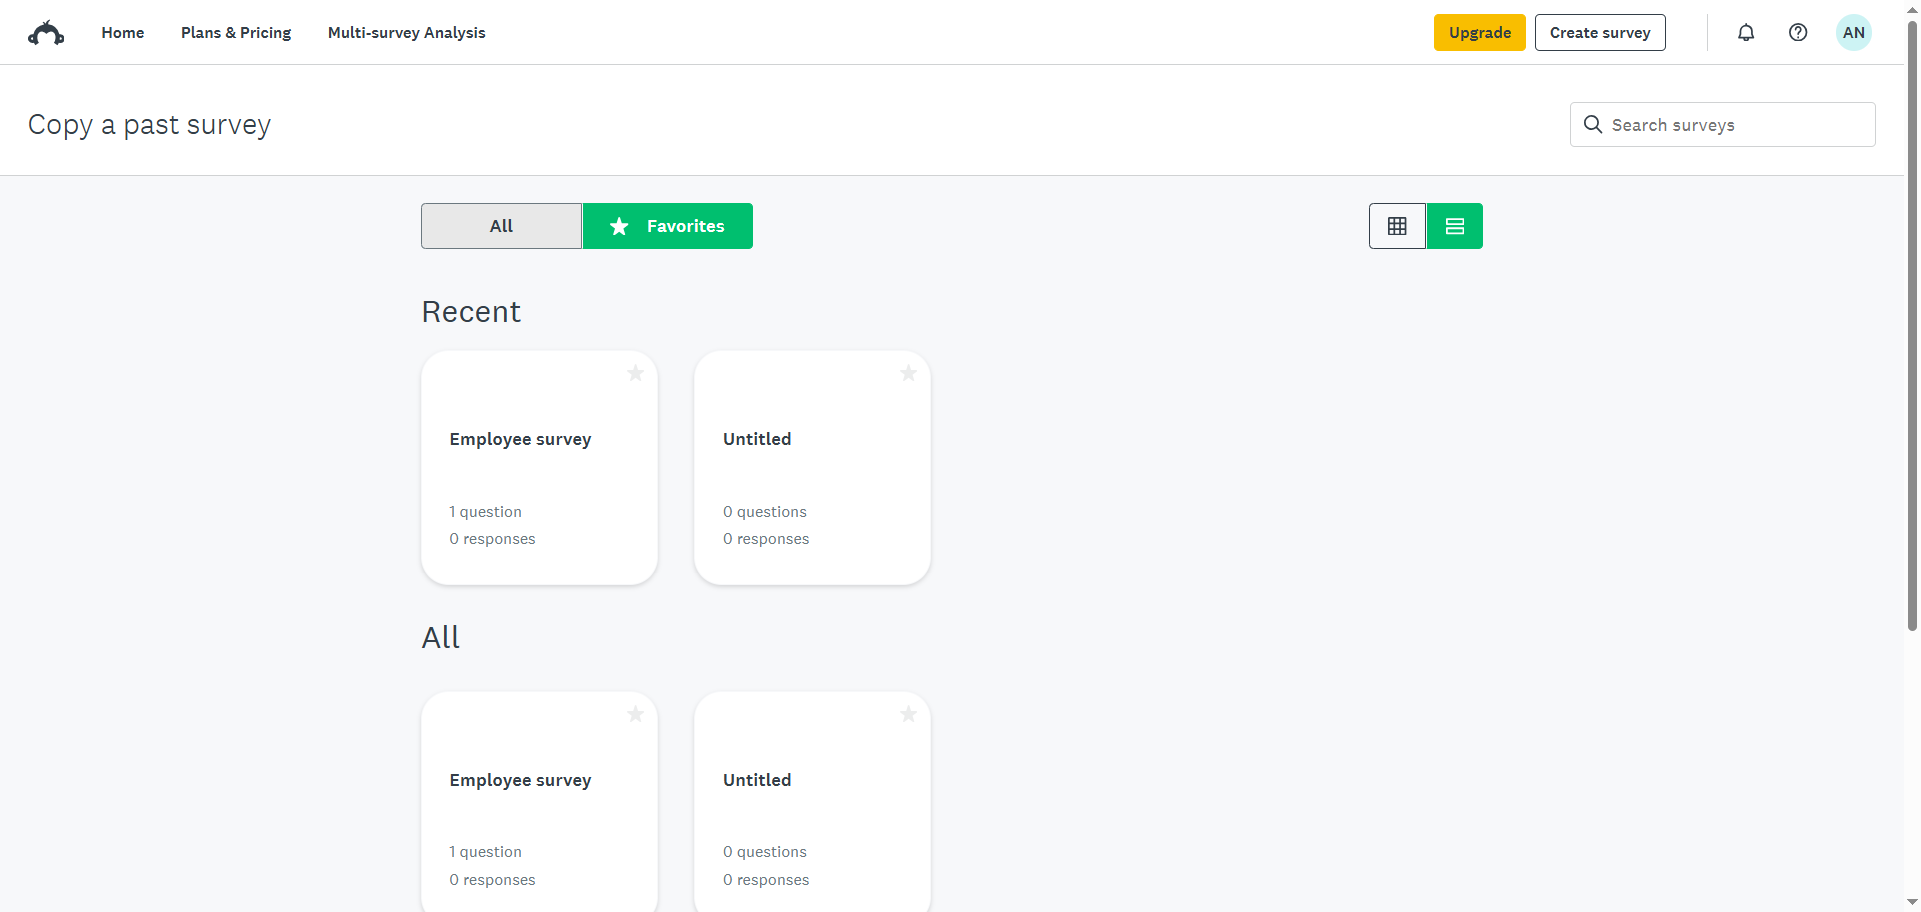Click the SurveyMonkey logo icon

(46, 33)
